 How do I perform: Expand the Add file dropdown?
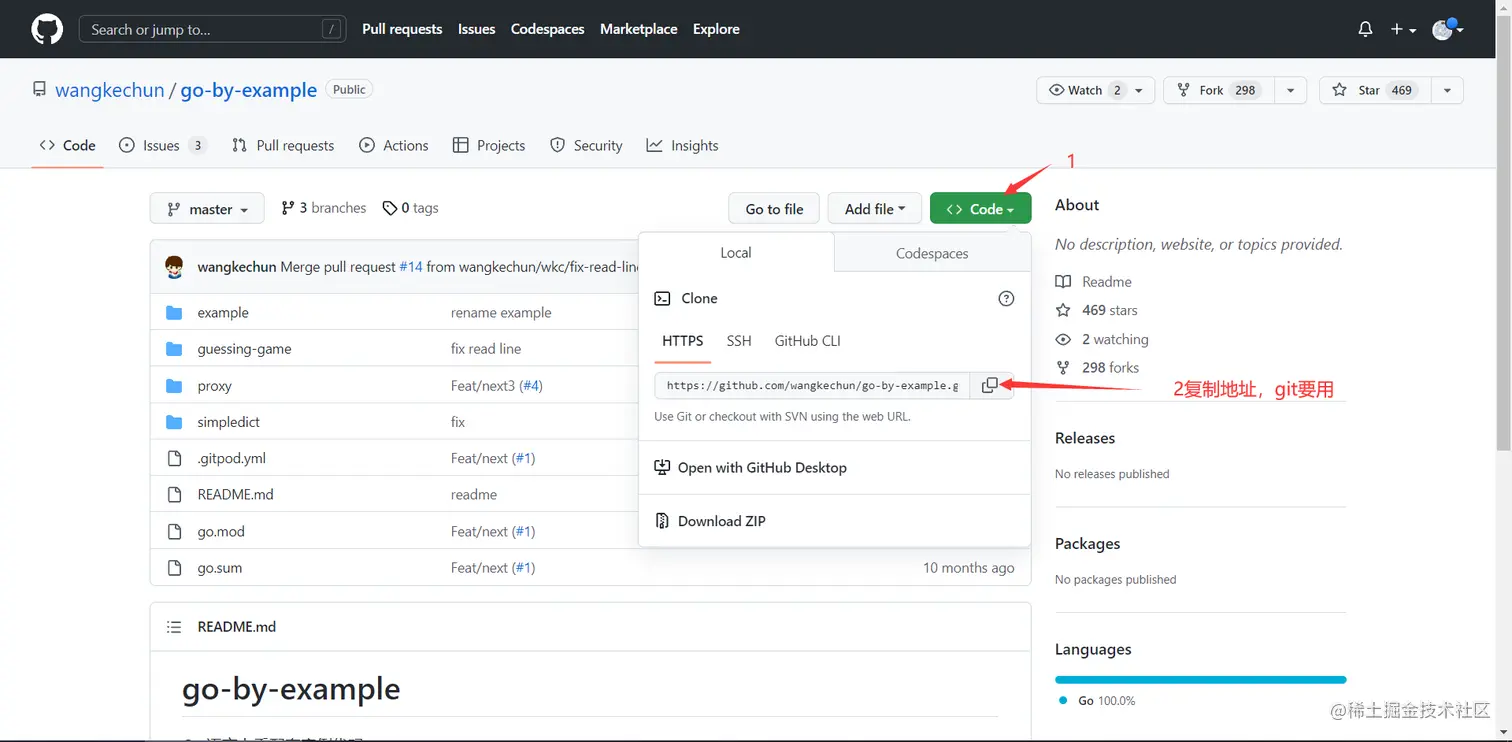875,208
